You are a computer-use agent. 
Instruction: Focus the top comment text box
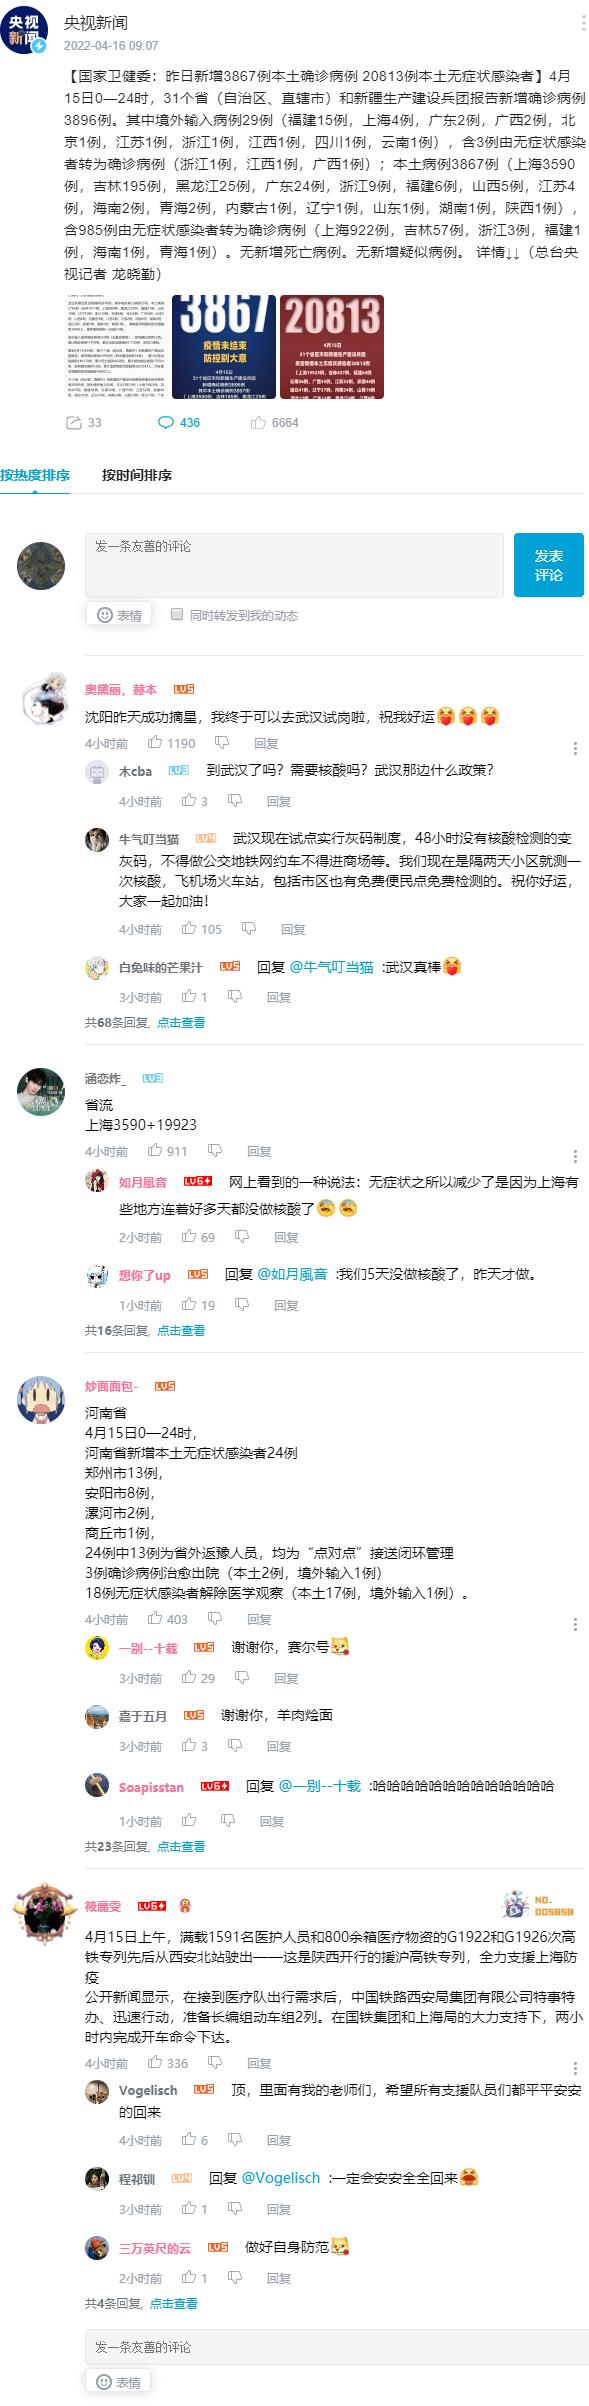(x=294, y=565)
